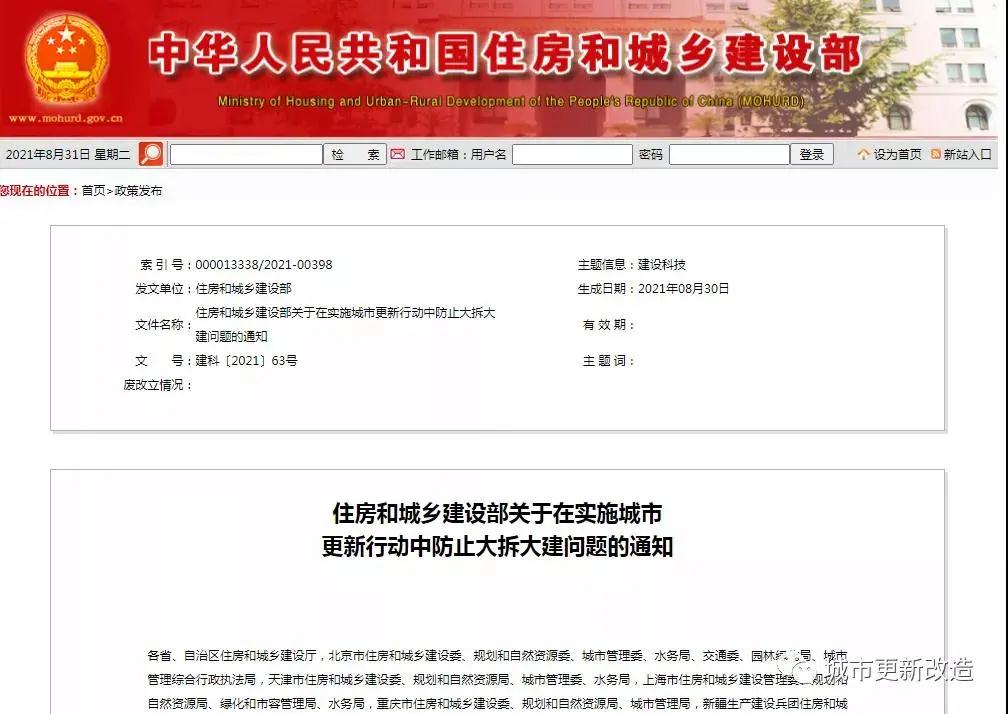
Task: Go to 首页 in breadcrumb
Action: (x=93, y=191)
